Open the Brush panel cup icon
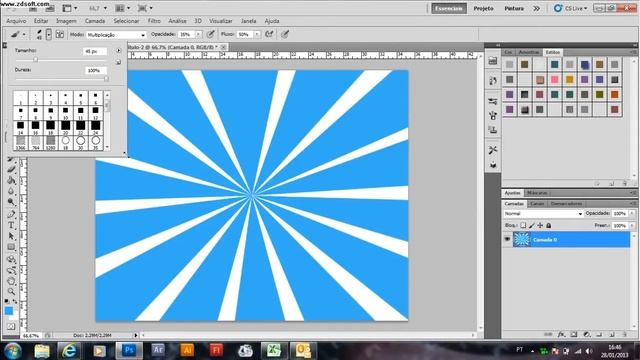Screen dimensions: 640x360 (493, 116)
